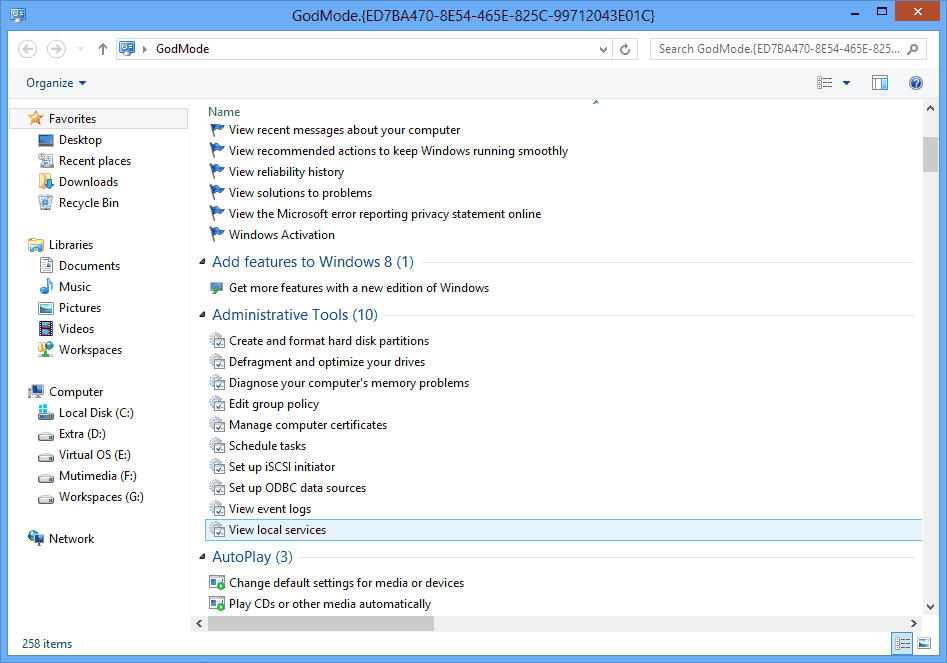Open the view options dropdown arrow
The height and width of the screenshot is (663, 947).
[x=846, y=83]
